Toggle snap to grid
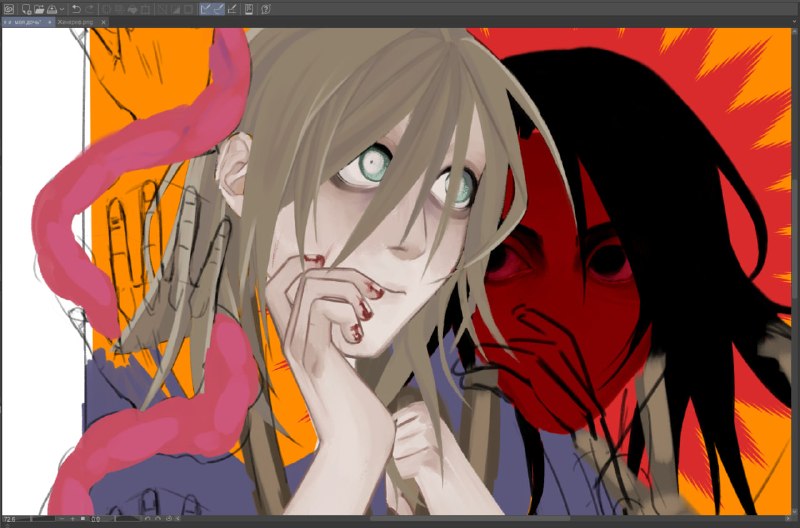The width and height of the screenshot is (800, 528). (x=232, y=9)
